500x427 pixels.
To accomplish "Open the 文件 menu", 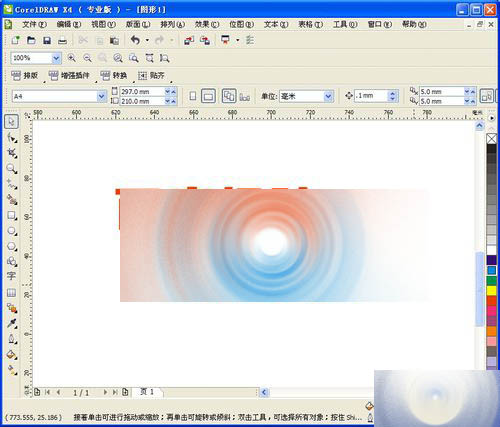I will click(x=34, y=24).
